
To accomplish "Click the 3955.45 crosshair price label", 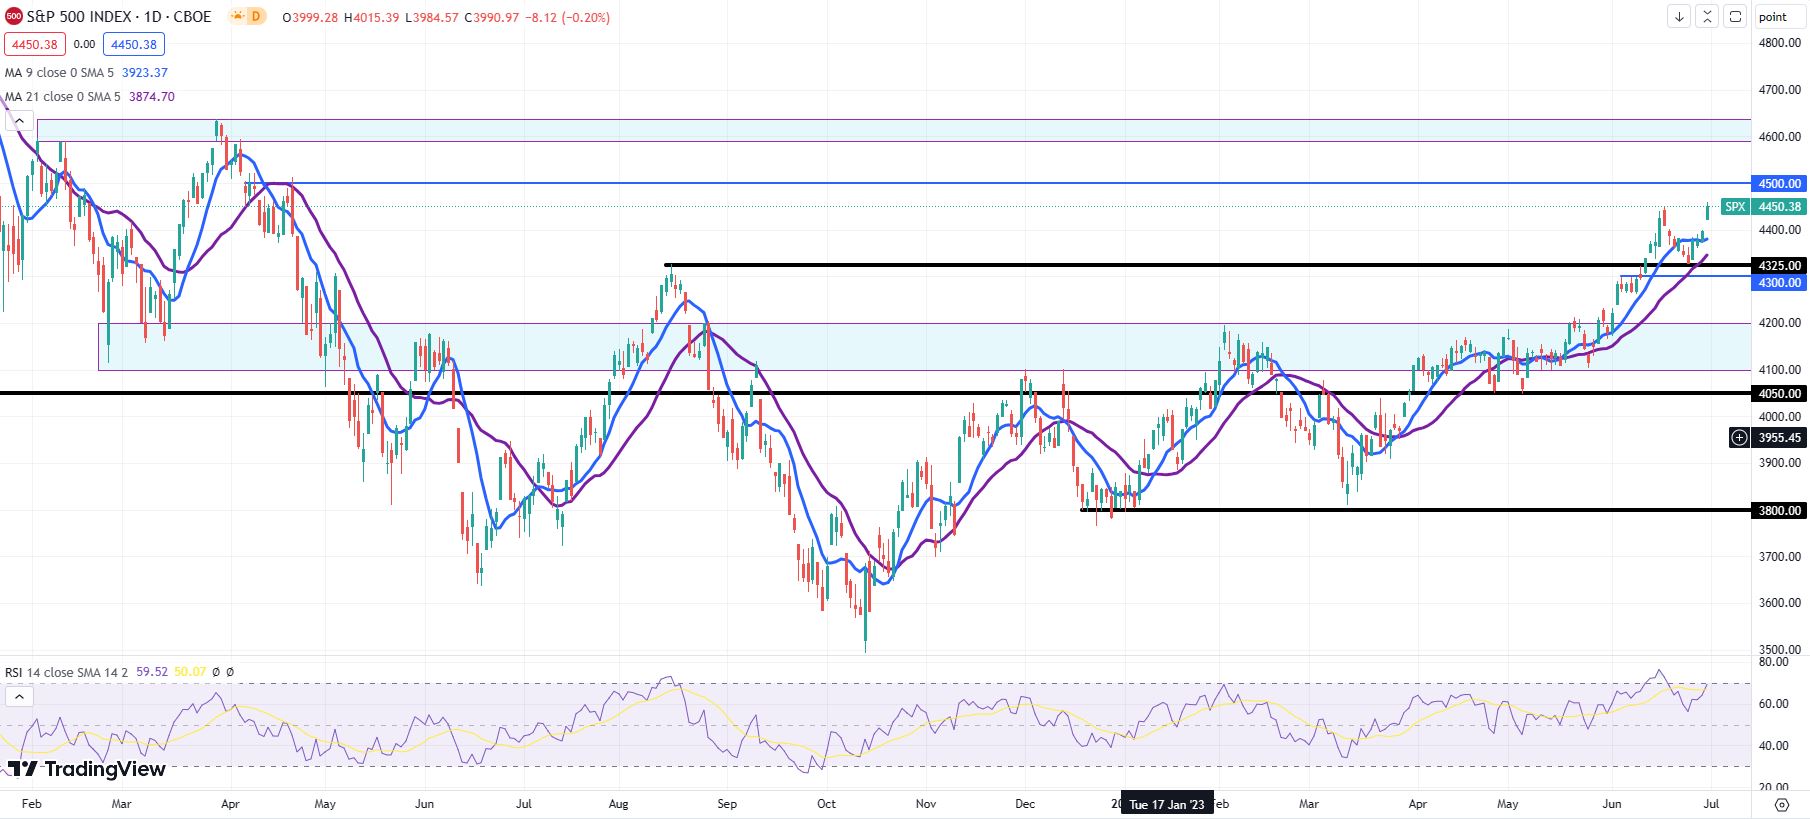I will click(x=1779, y=438).
